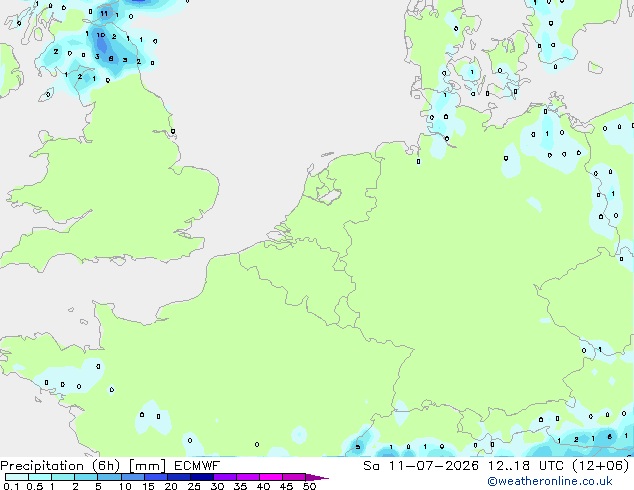Click the "11" precipitation value over Scotland
This screenshot has width=634, height=490.
point(104,13)
